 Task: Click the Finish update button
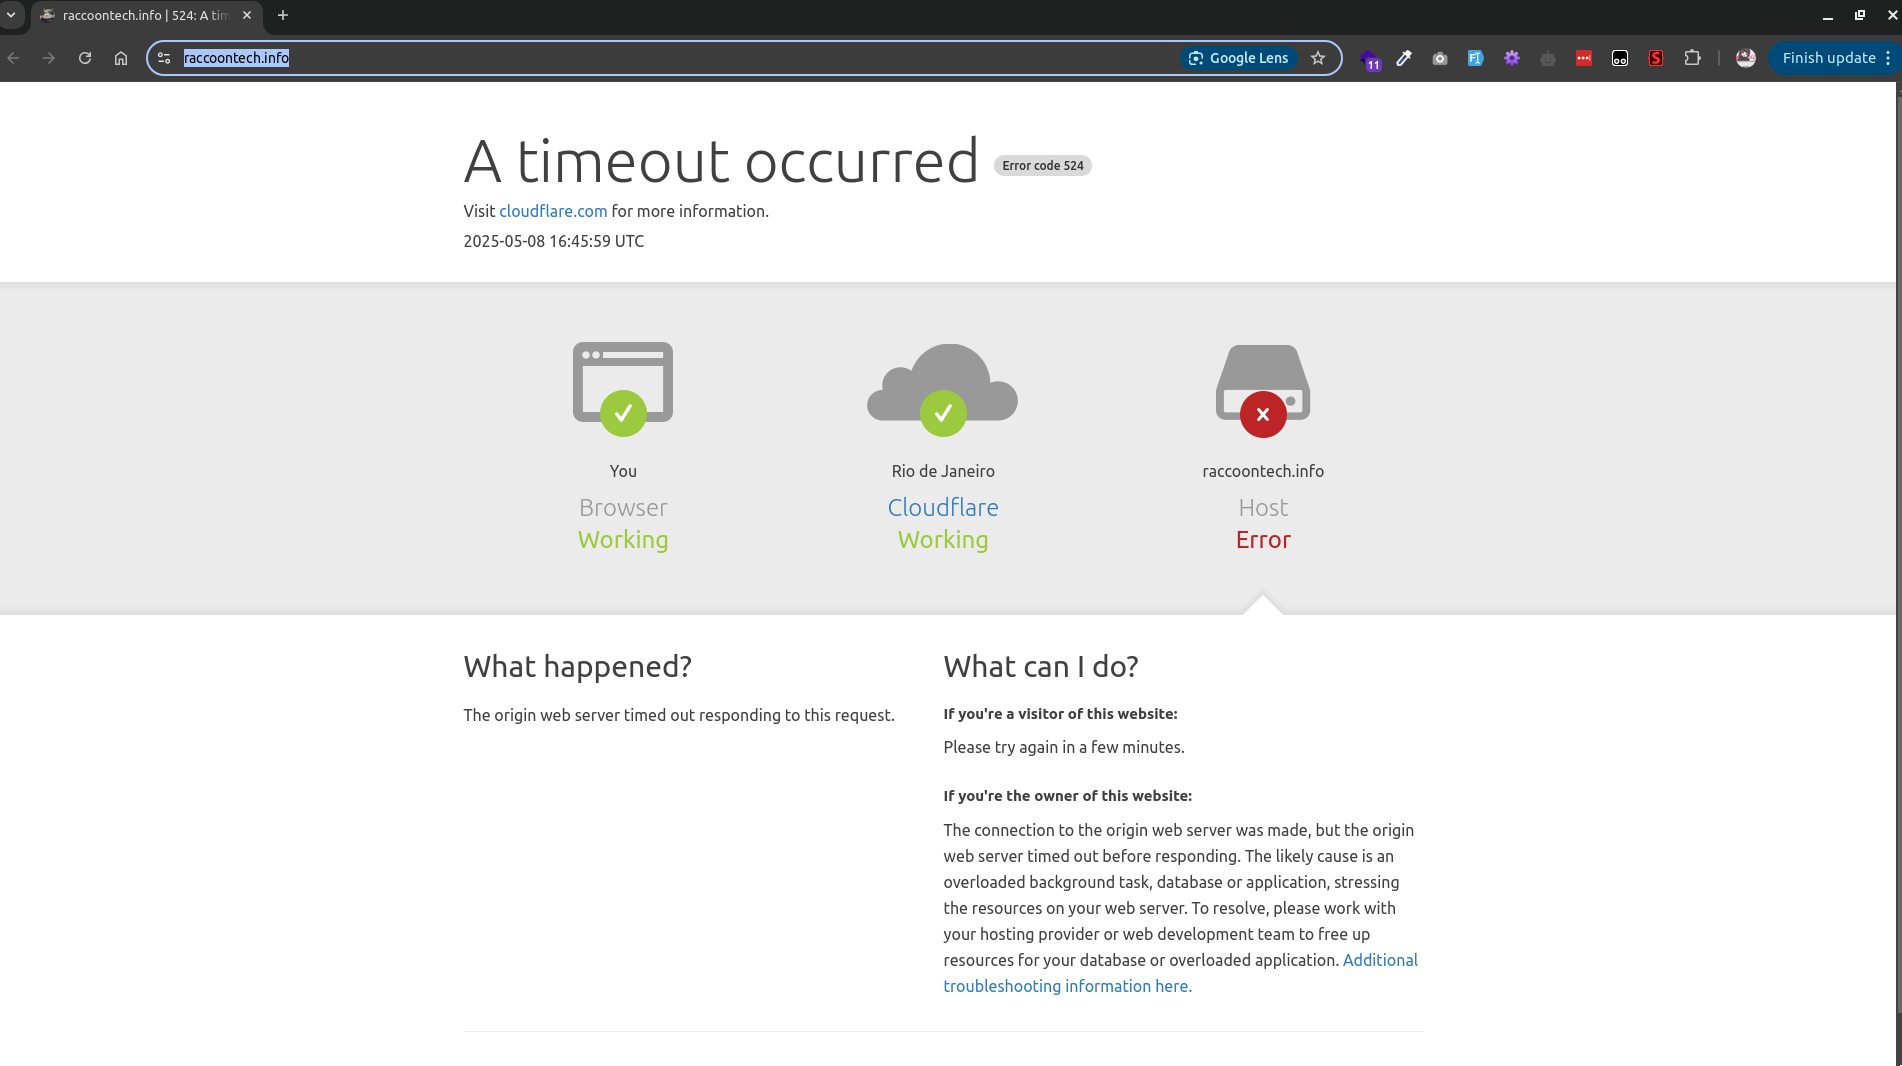point(1829,58)
